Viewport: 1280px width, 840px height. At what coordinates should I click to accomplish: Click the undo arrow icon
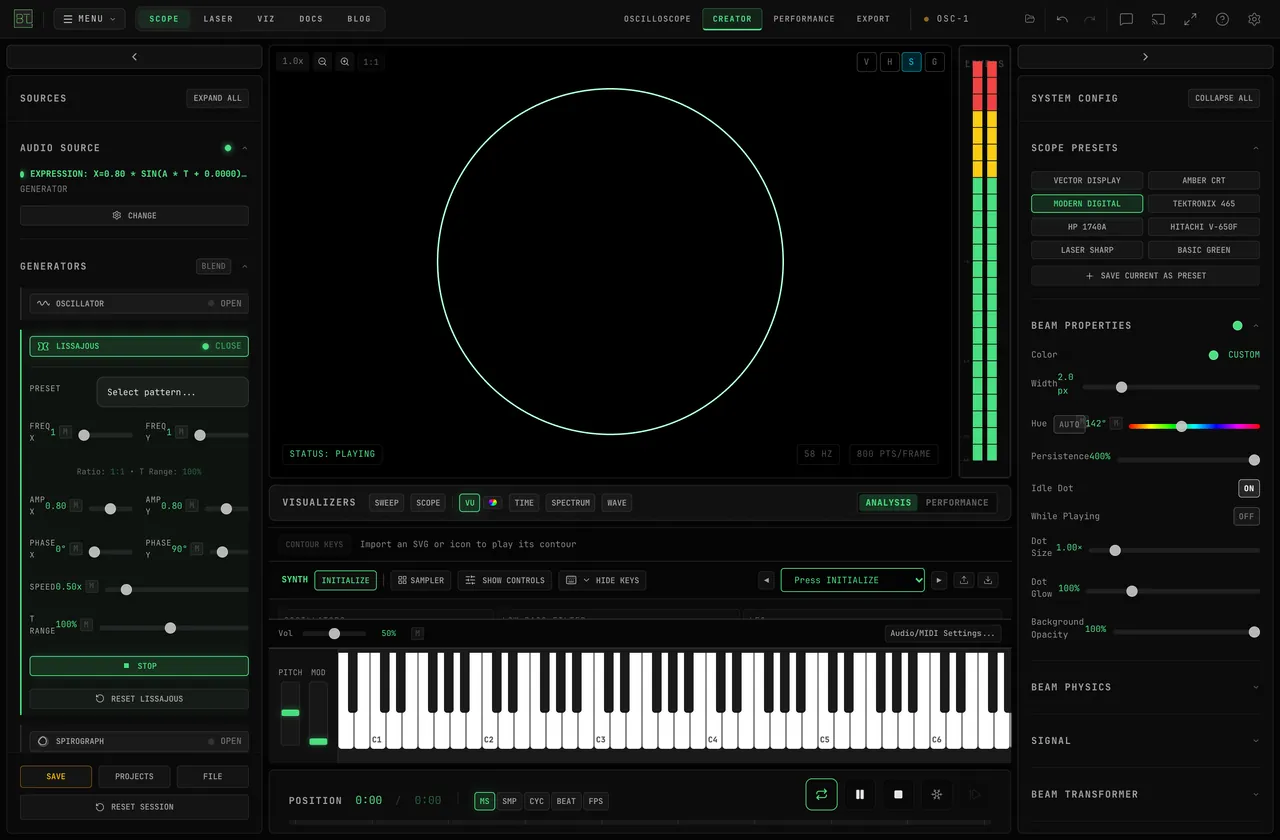tap(1062, 19)
